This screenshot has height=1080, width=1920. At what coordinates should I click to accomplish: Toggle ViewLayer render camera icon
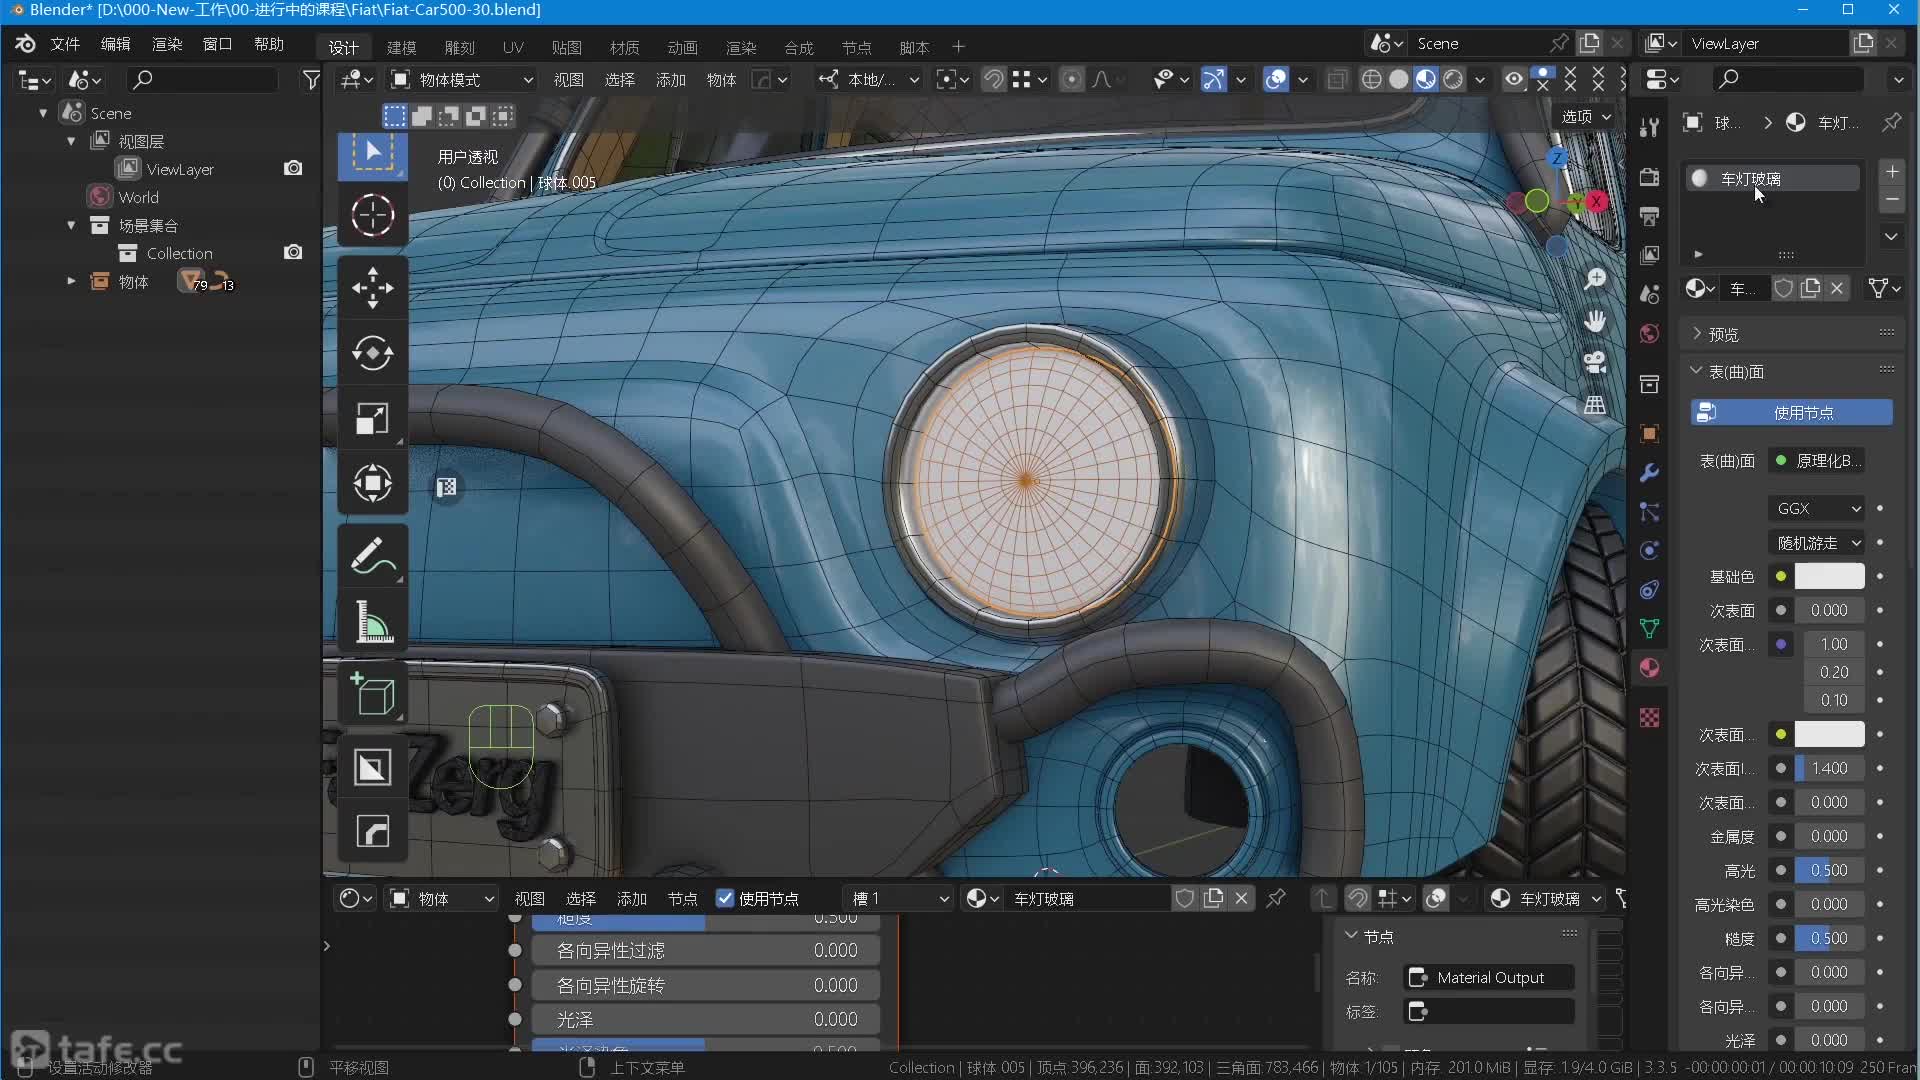point(293,168)
